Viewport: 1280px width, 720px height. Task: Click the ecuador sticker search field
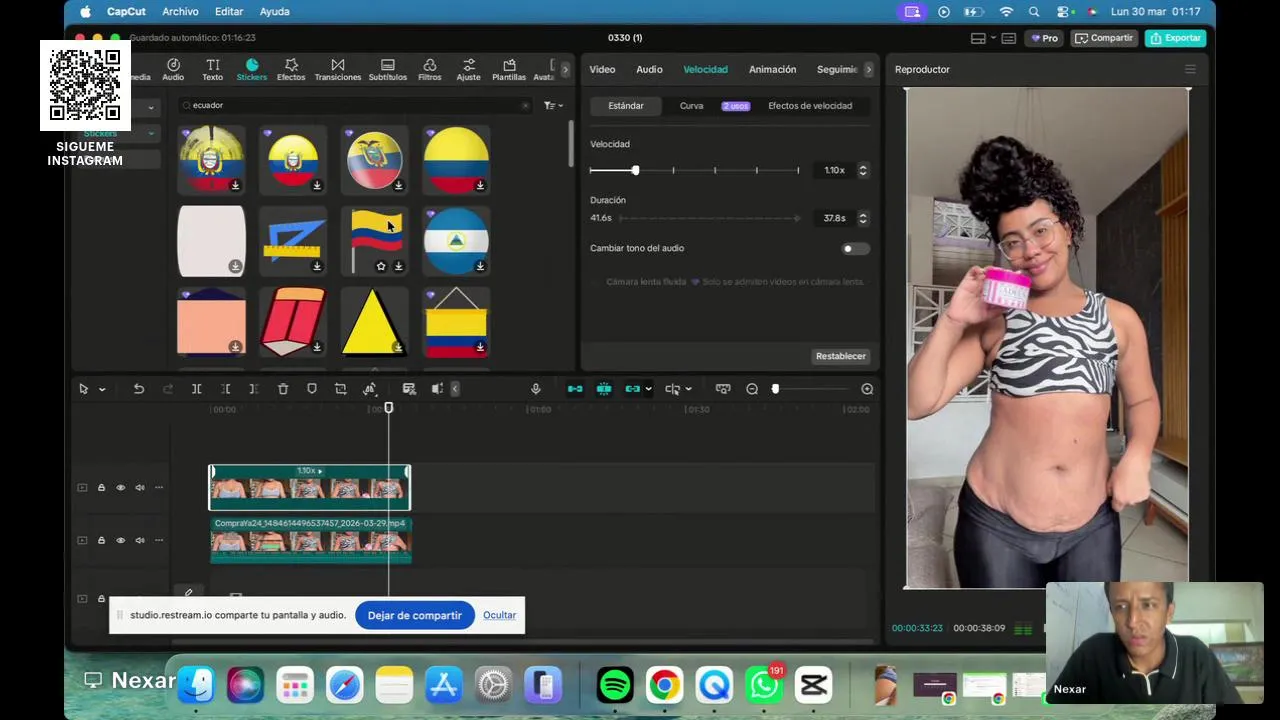point(355,105)
